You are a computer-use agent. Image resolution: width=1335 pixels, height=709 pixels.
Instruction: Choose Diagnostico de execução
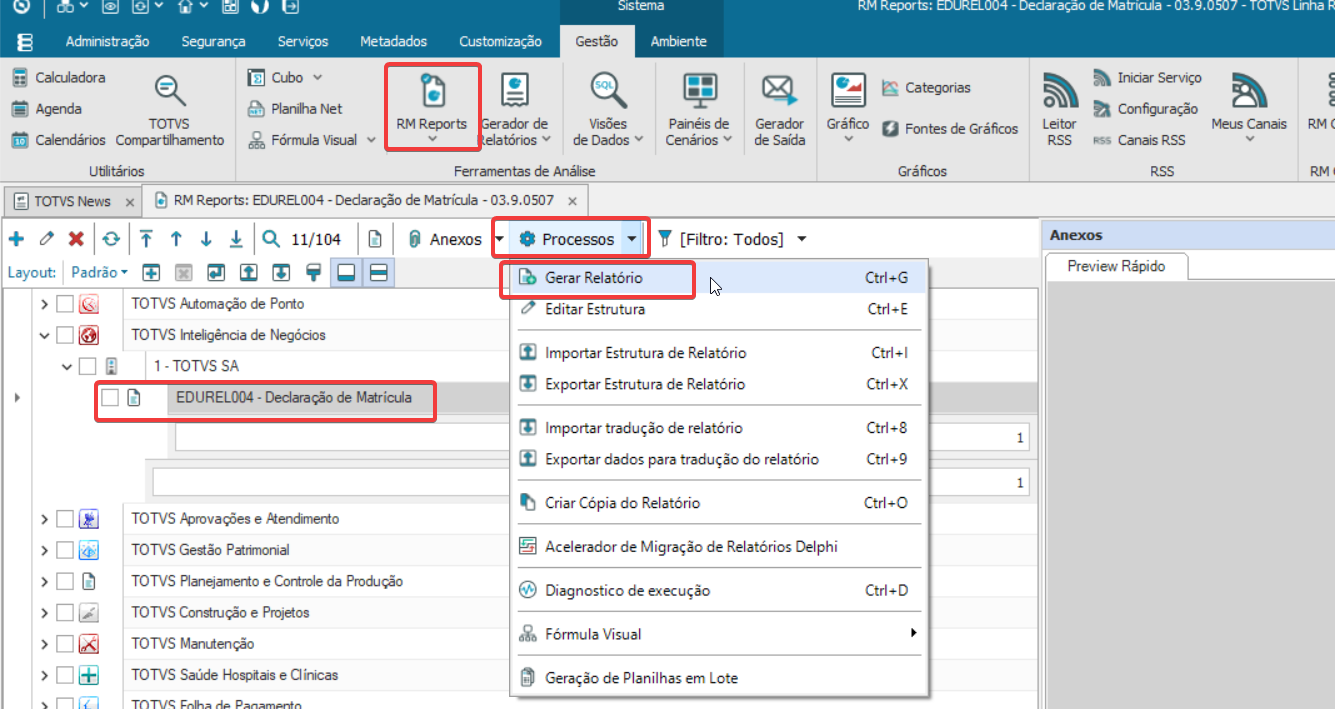pos(716,590)
